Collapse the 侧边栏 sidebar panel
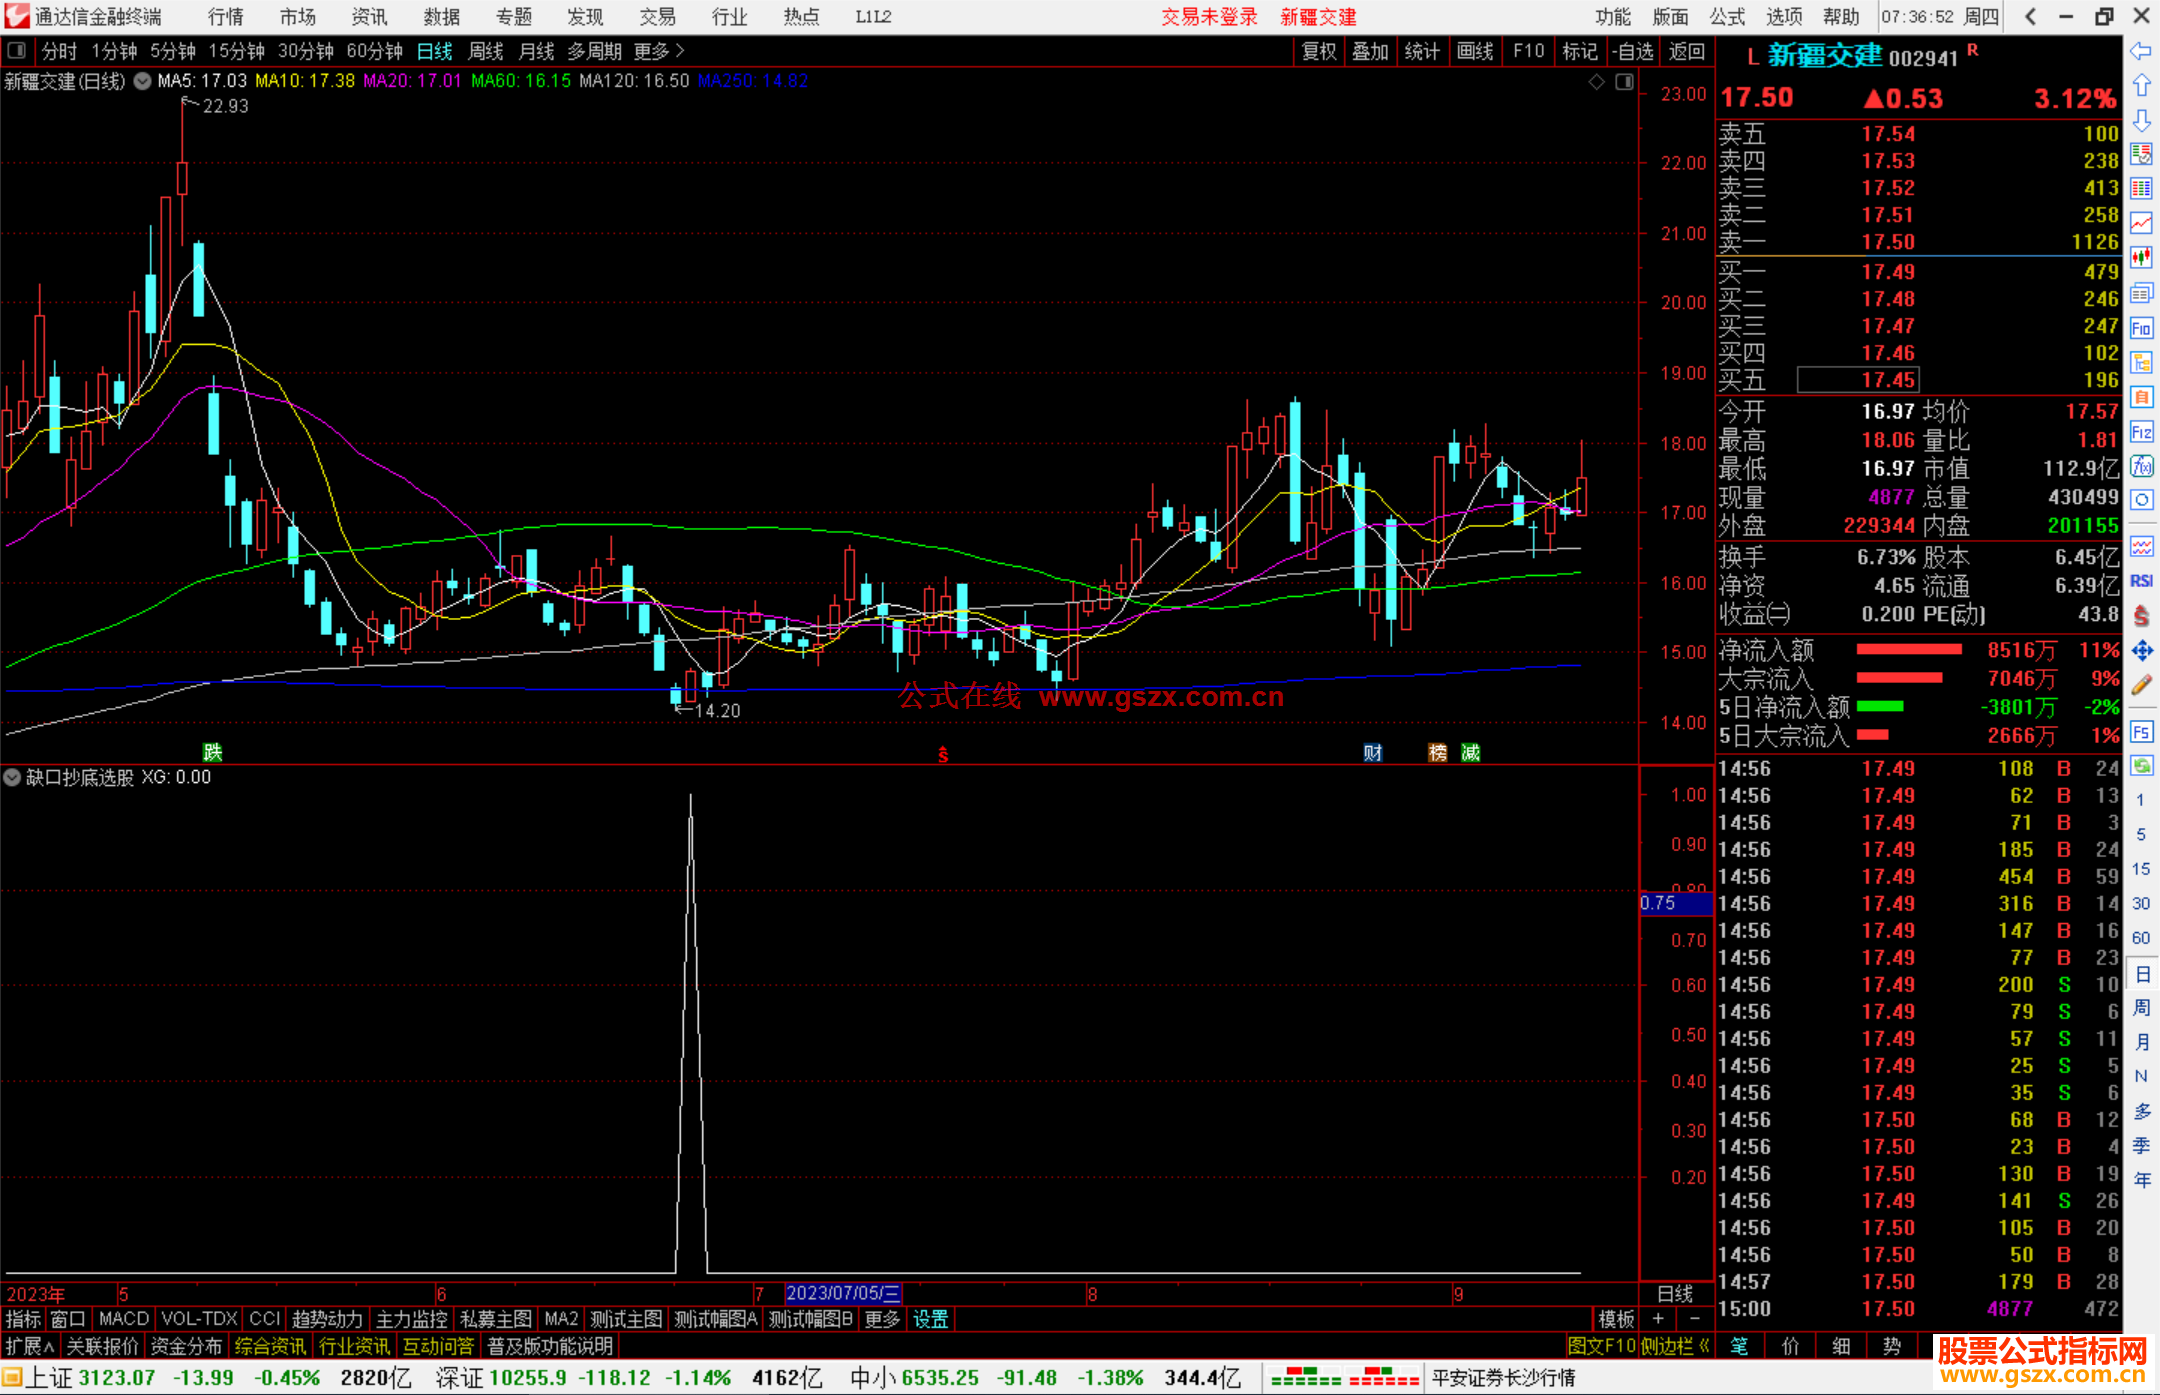 1674,1346
